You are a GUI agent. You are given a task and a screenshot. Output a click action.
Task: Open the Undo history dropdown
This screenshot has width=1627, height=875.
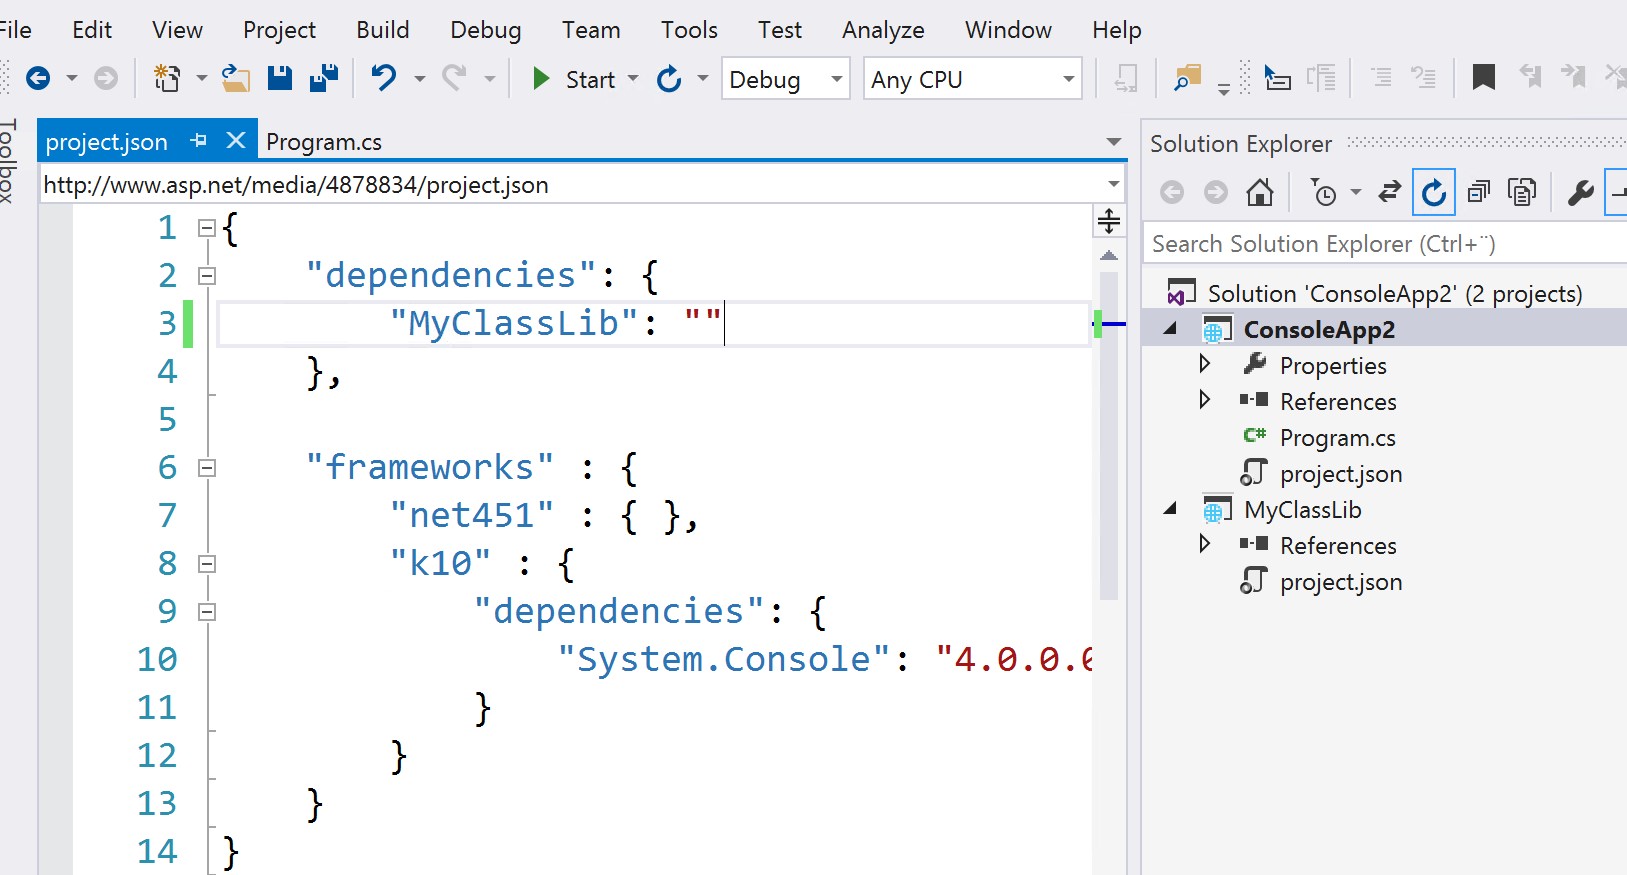click(419, 78)
